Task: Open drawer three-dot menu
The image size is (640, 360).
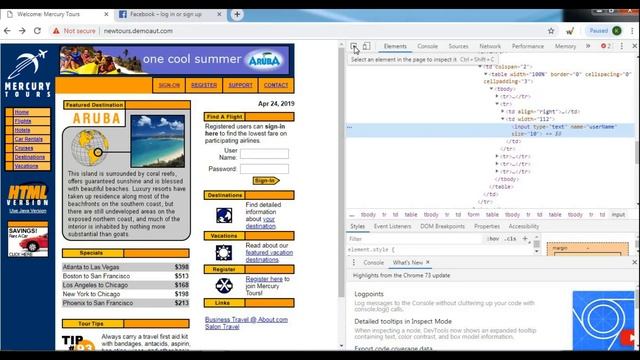Action: pyautogui.click(x=353, y=262)
